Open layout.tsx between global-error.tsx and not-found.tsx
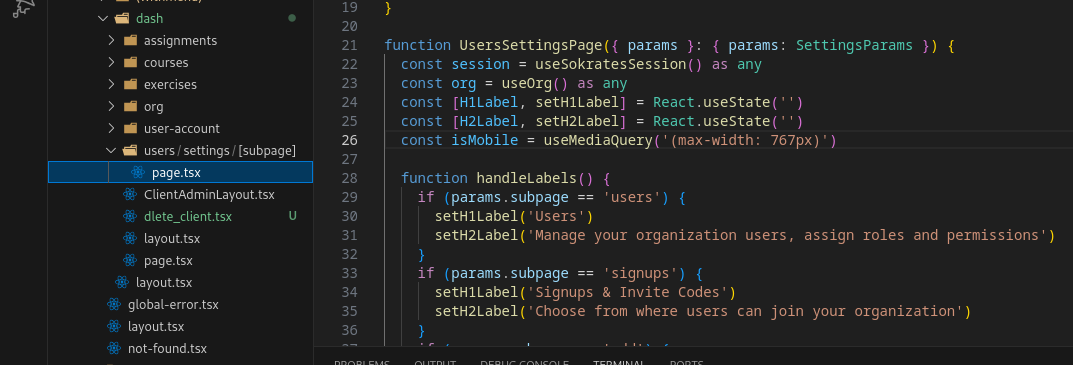The width and height of the screenshot is (1073, 365). [x=155, y=326]
